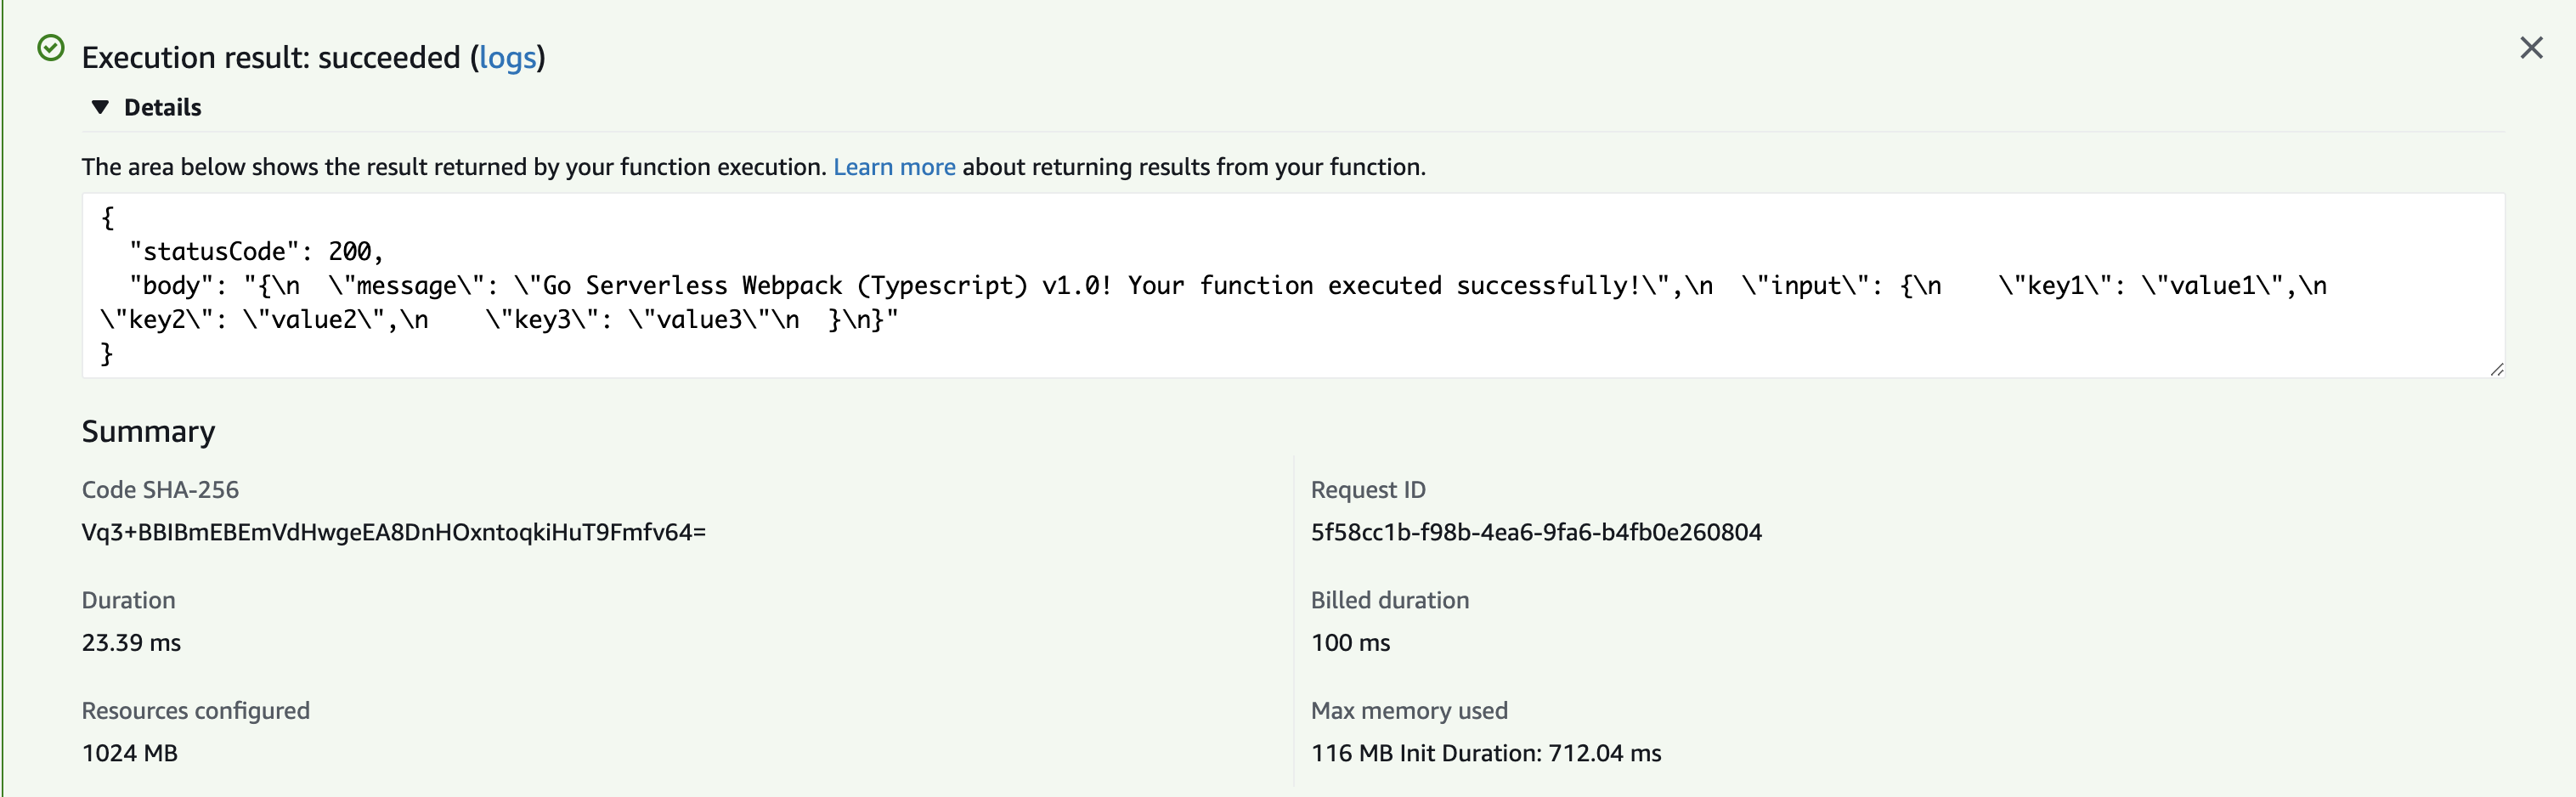The image size is (2576, 797).
Task: Dismiss the result panel via the X icon
Action: click(2531, 47)
